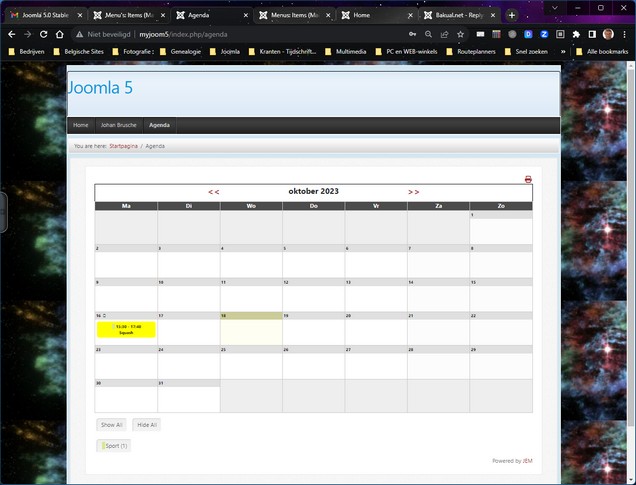Viewport: 636px width, 485px height.
Task: Click Show All categories button
Action: pos(112,425)
